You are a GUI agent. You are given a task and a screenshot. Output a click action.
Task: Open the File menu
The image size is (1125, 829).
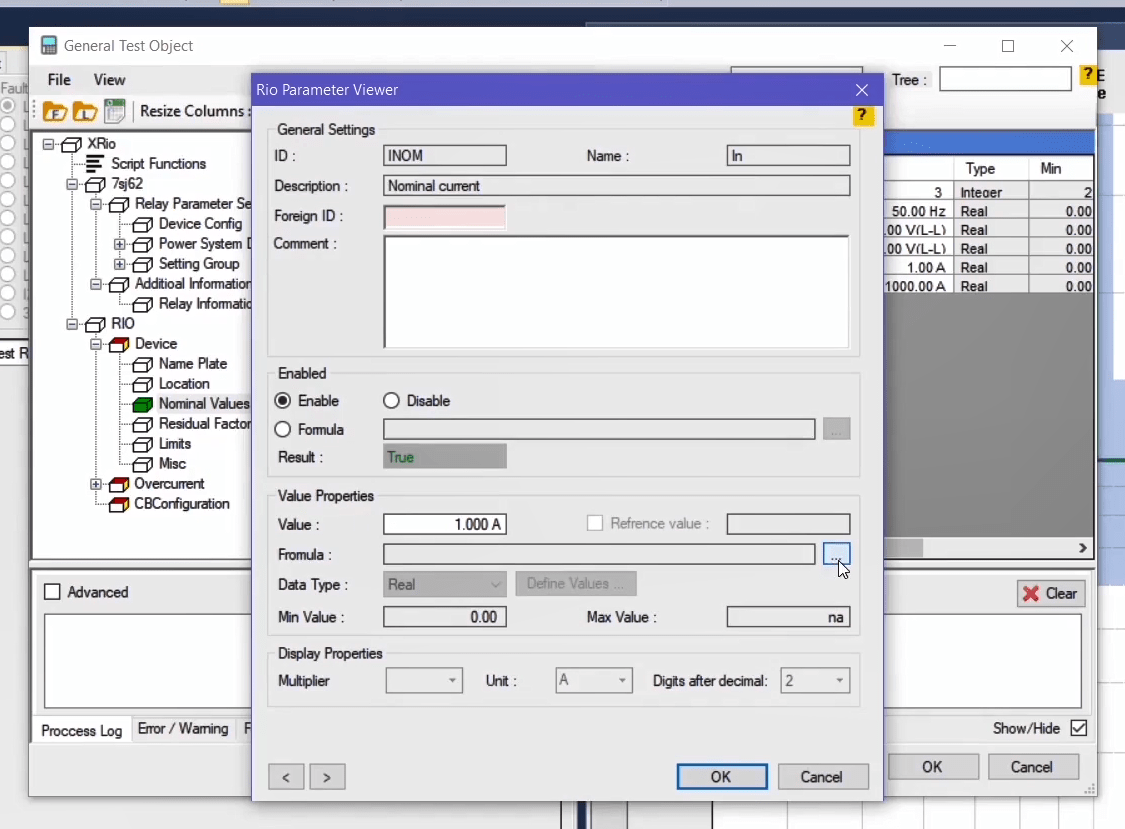coord(59,80)
